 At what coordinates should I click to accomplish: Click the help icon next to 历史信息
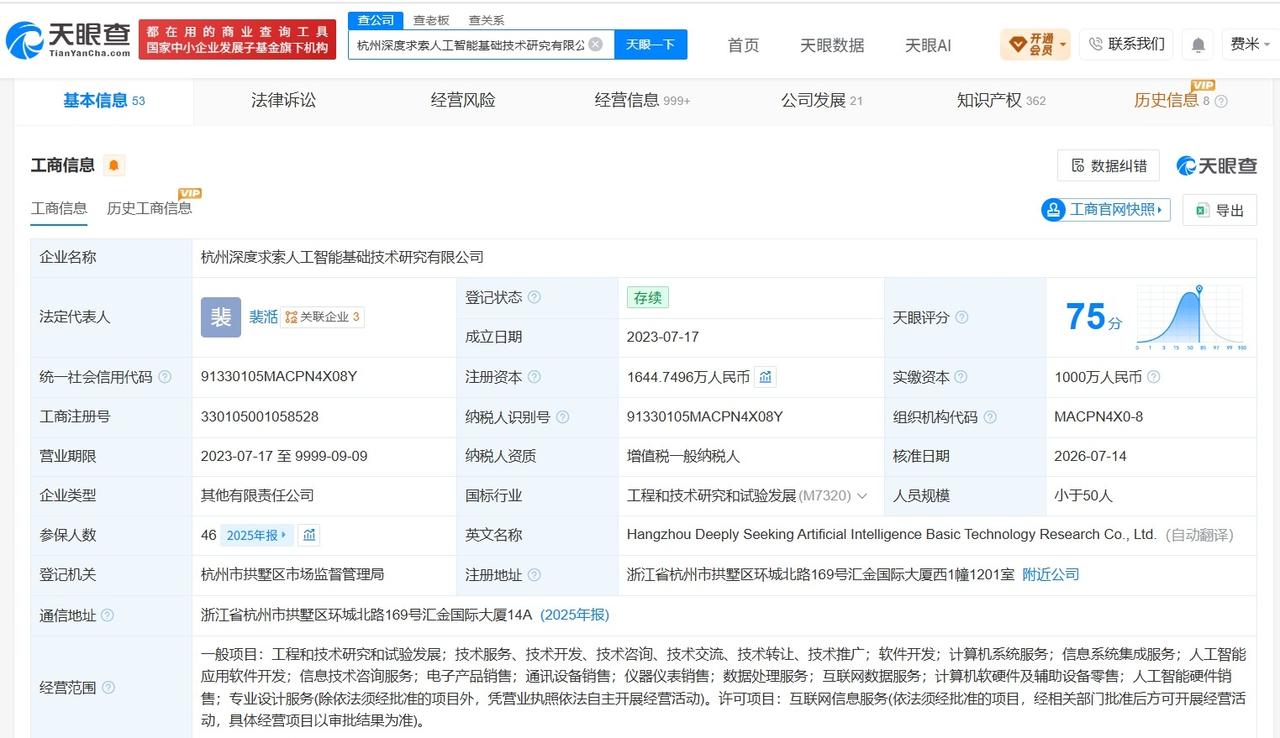pos(1221,101)
